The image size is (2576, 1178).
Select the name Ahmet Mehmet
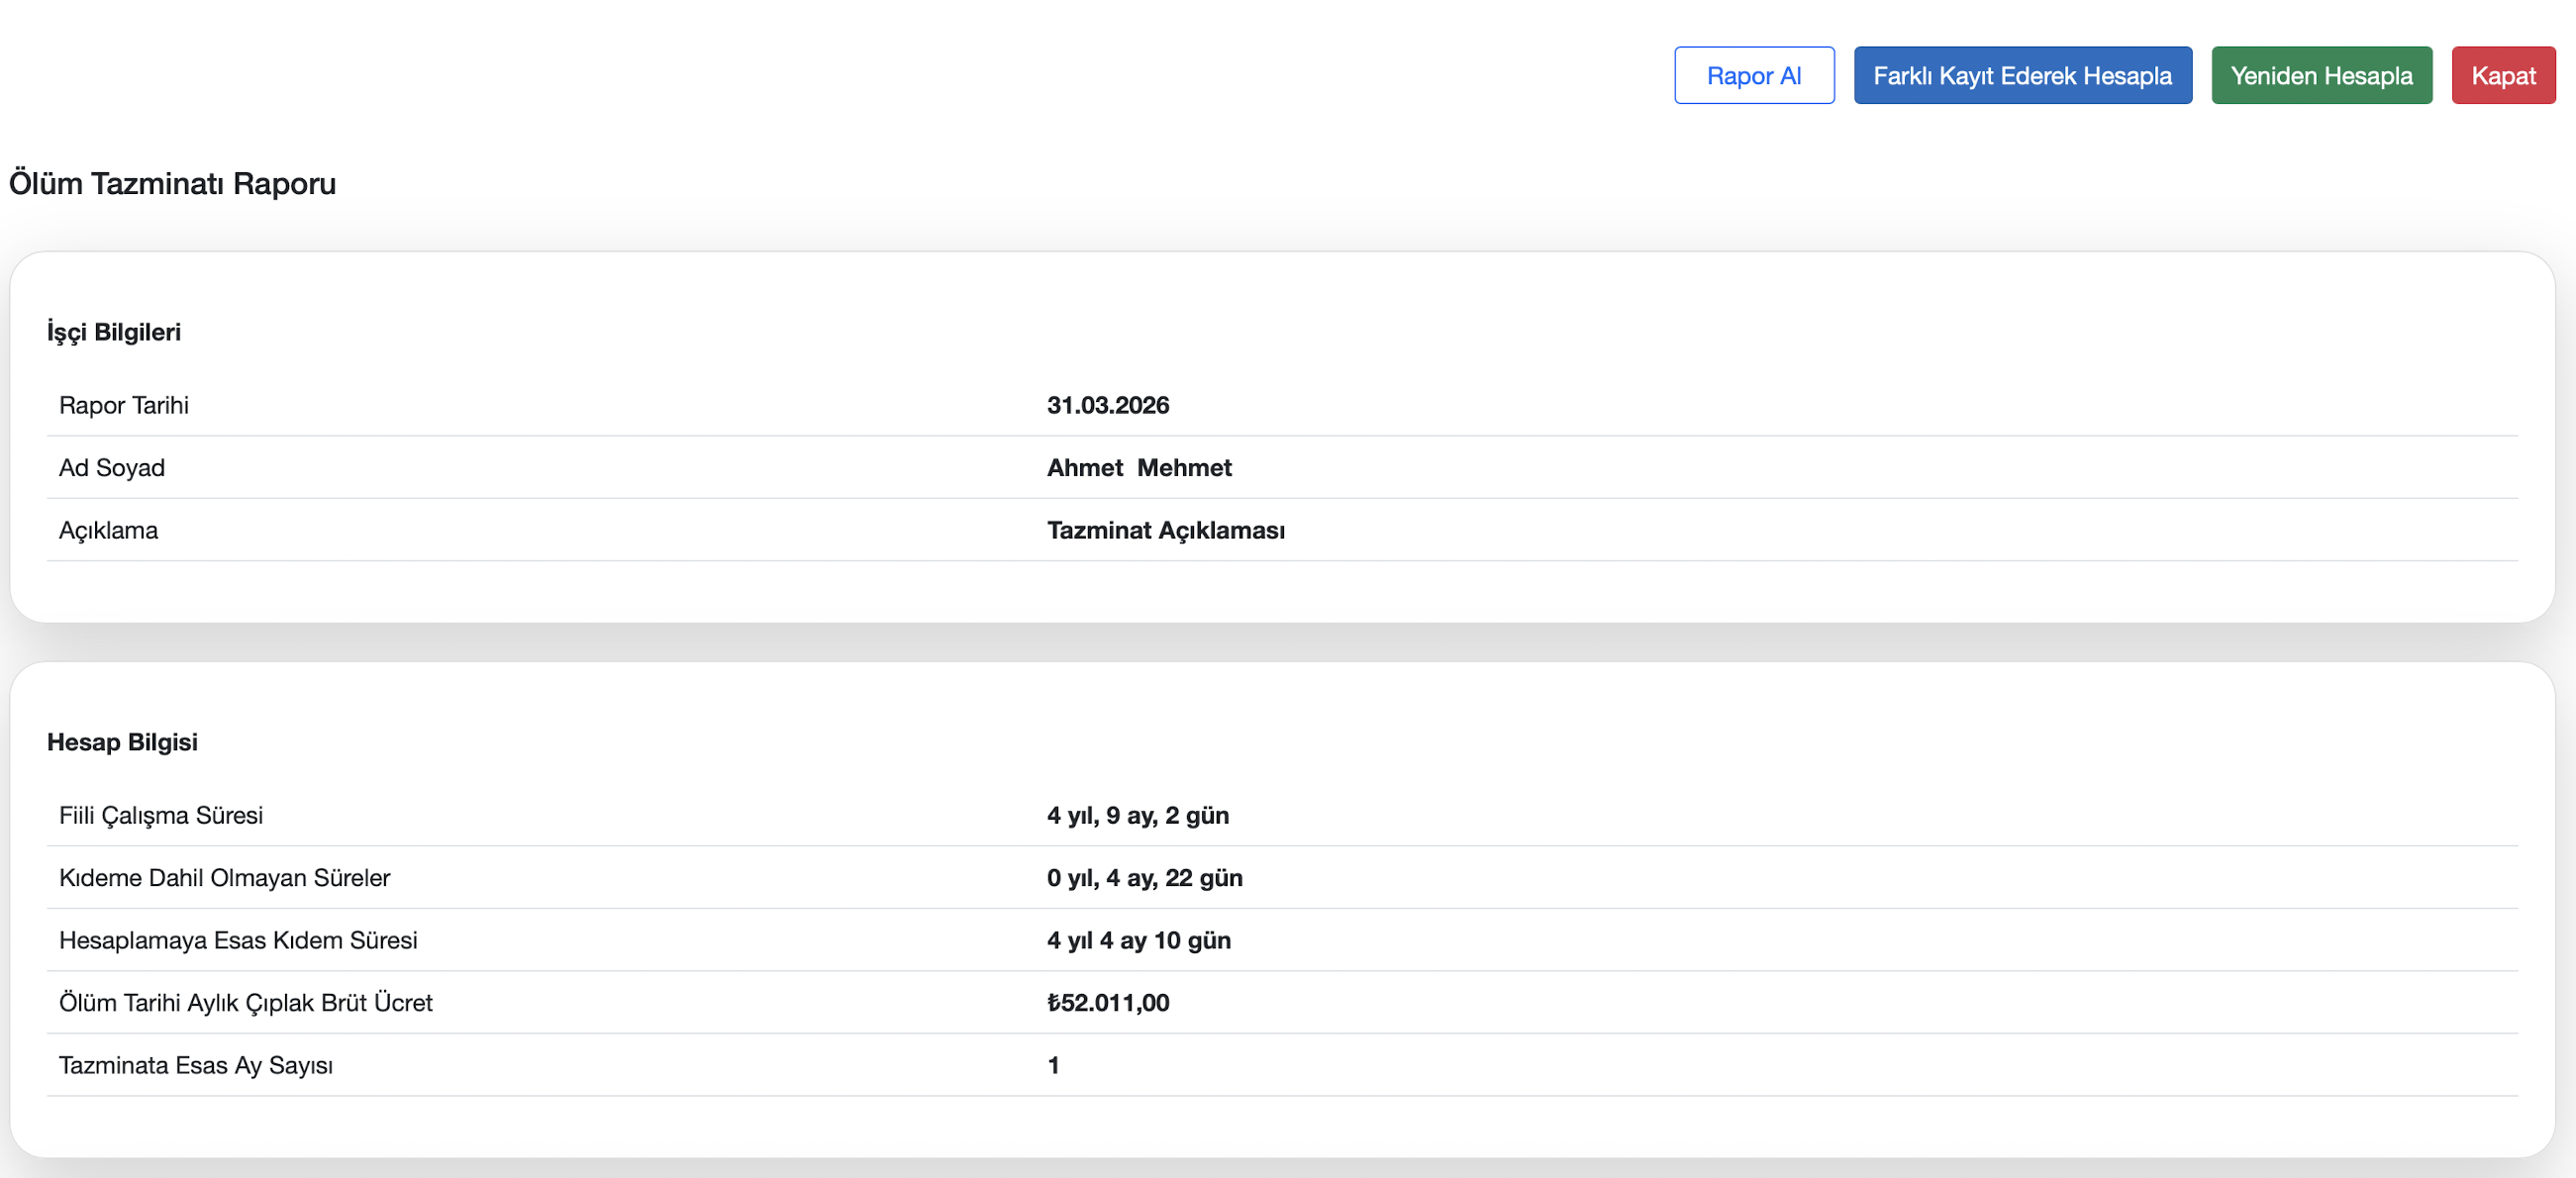coord(1138,467)
